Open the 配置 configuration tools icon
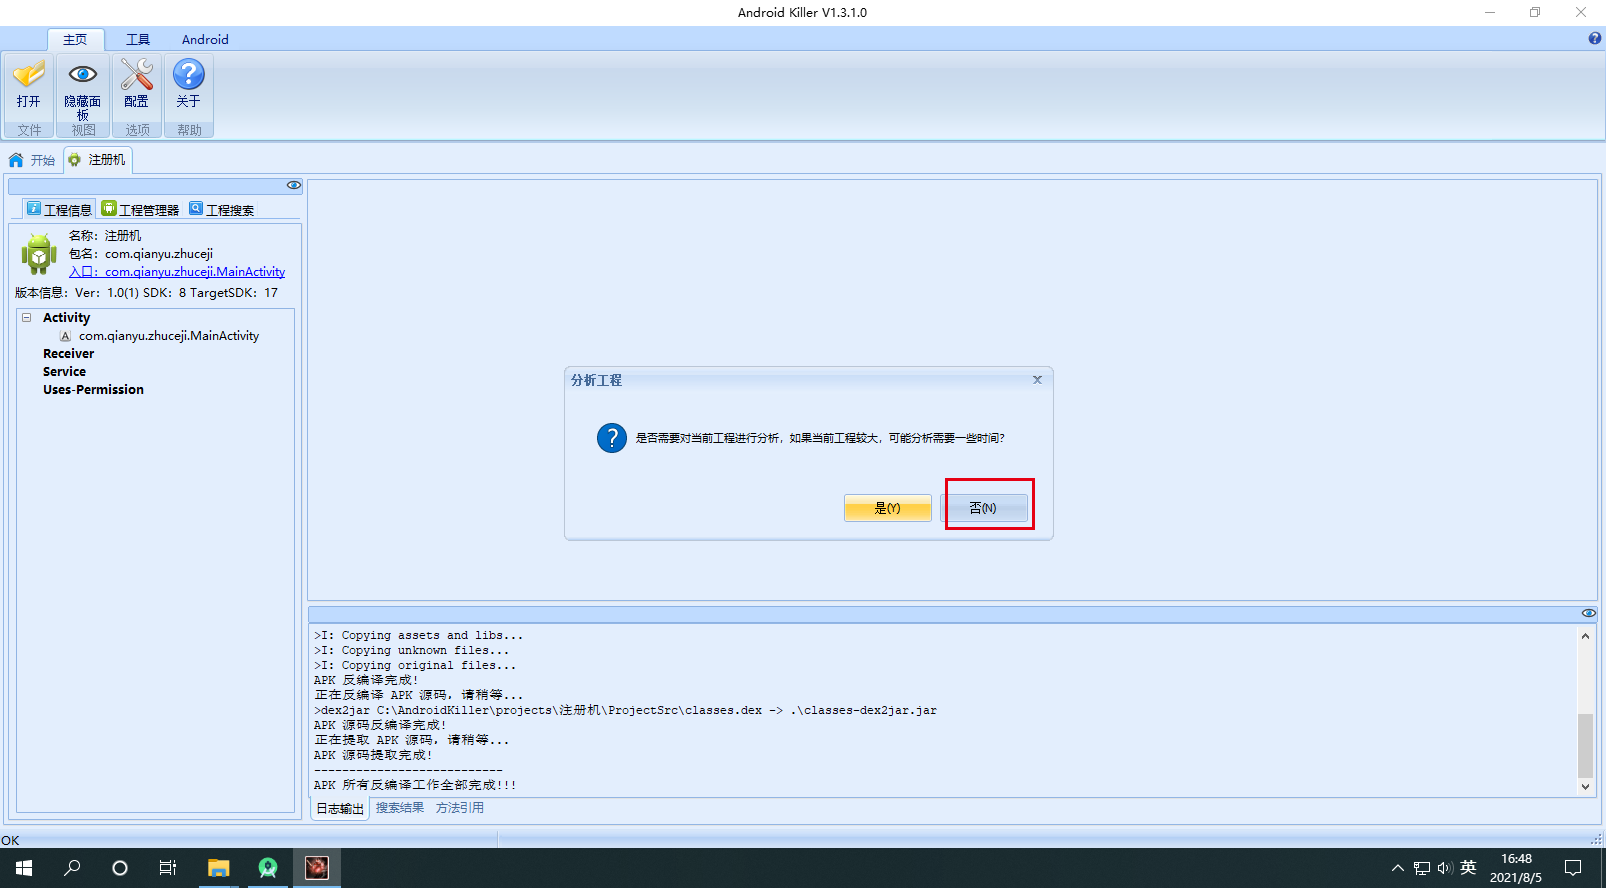The width and height of the screenshot is (1606, 888). coord(137,74)
